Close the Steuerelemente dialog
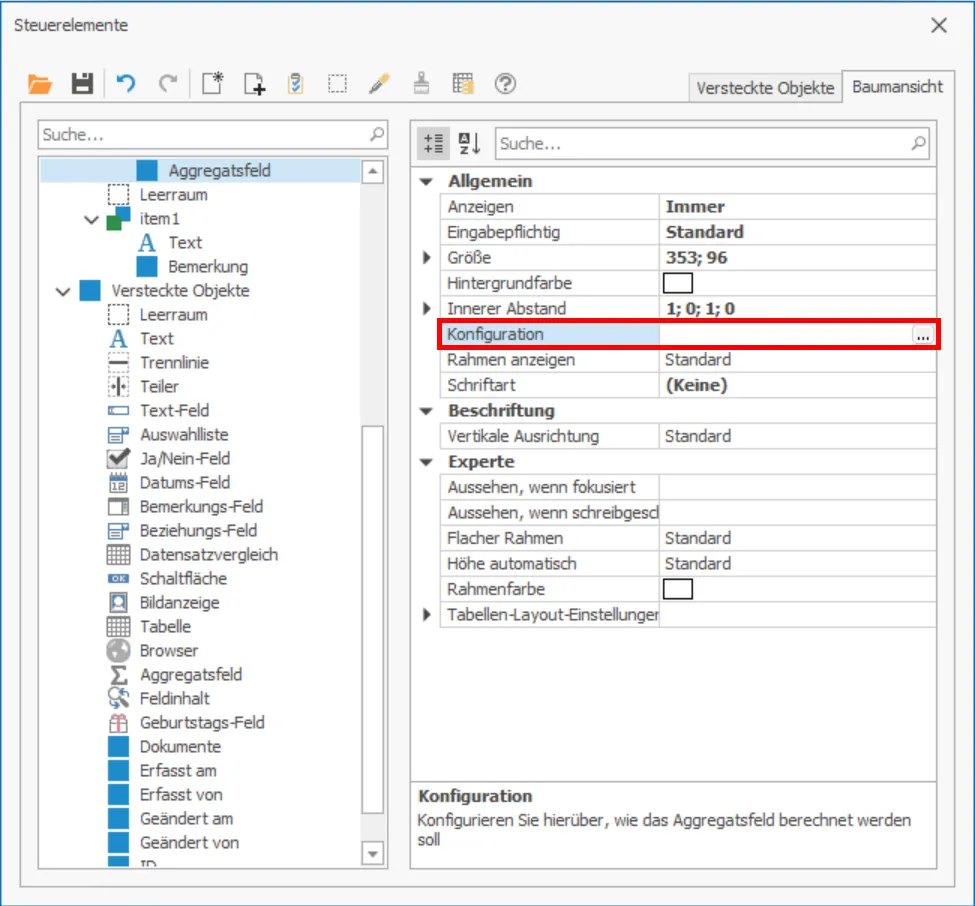Screen dimensions: 975x906 click(939, 25)
